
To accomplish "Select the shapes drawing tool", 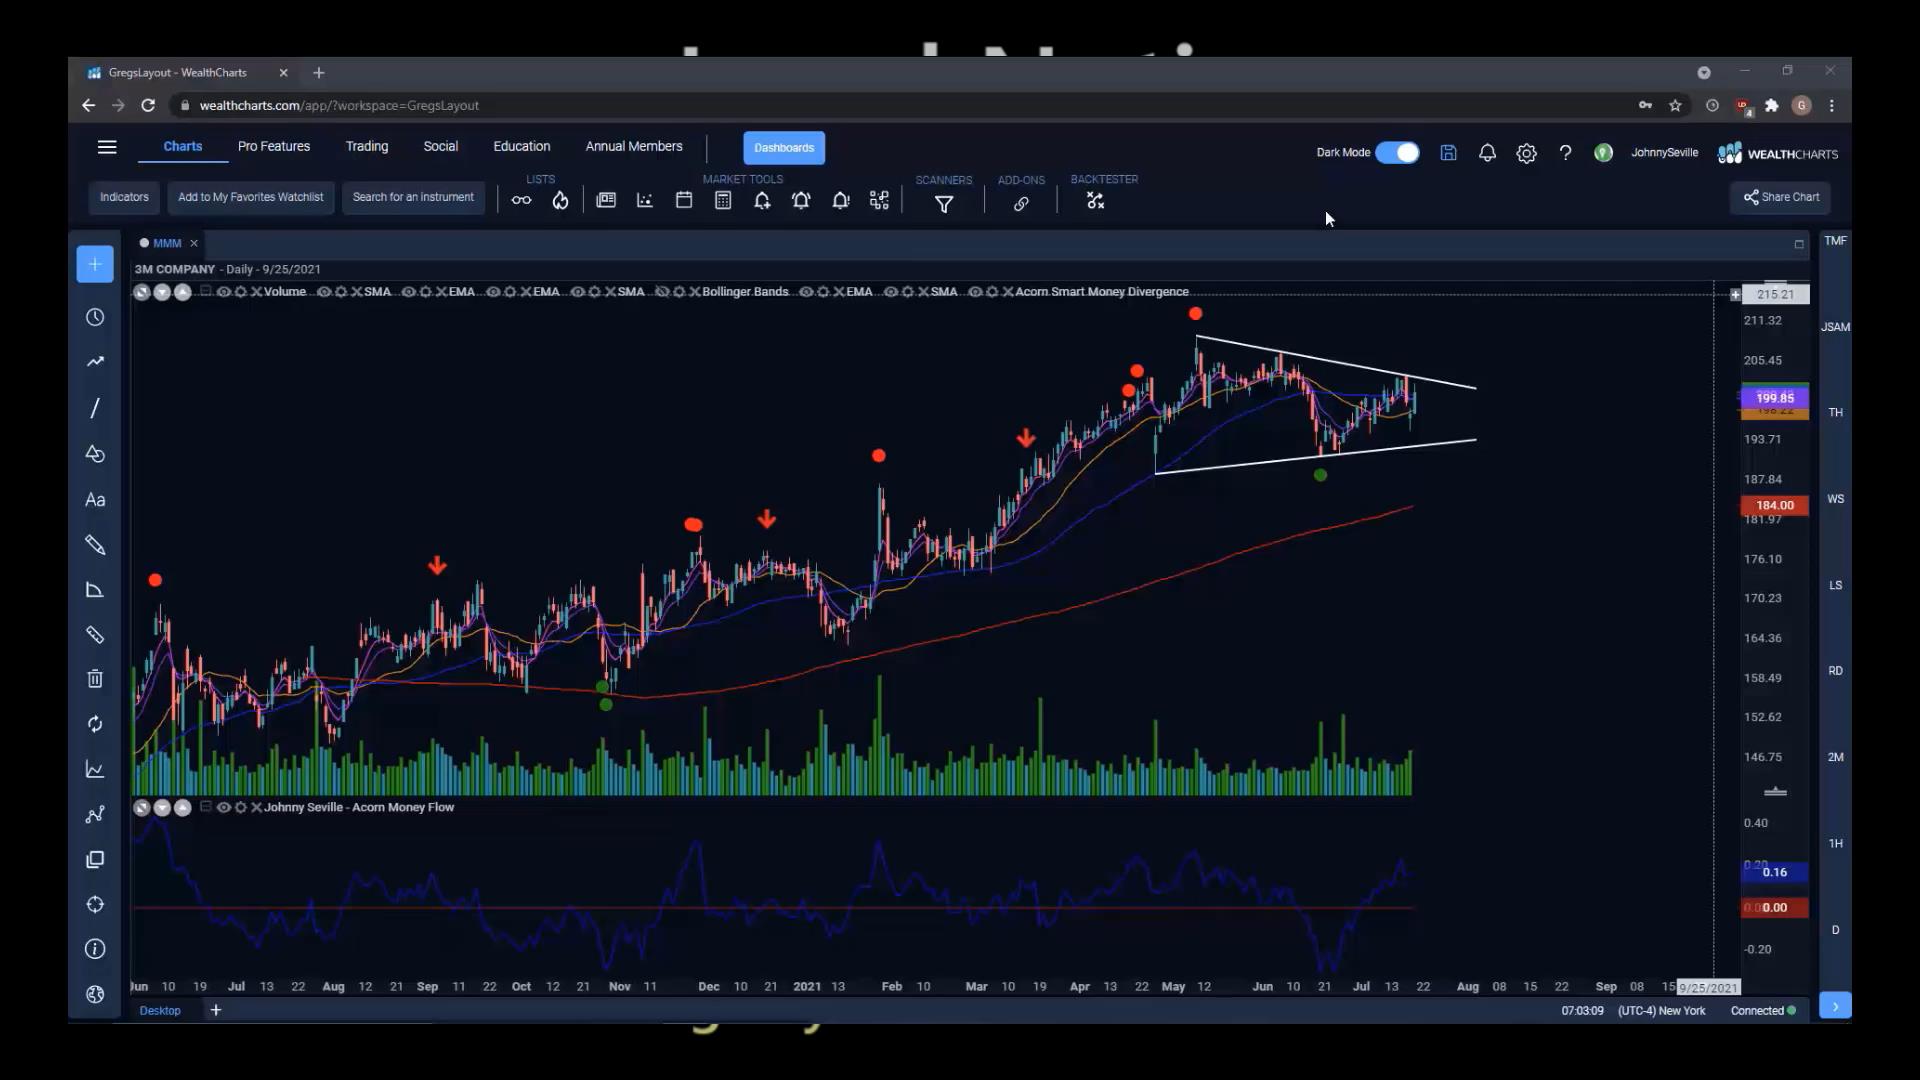I will 95,454.
